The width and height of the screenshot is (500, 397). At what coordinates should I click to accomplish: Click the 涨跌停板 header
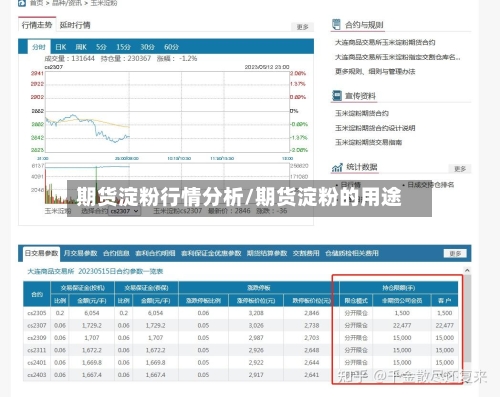tap(259, 288)
